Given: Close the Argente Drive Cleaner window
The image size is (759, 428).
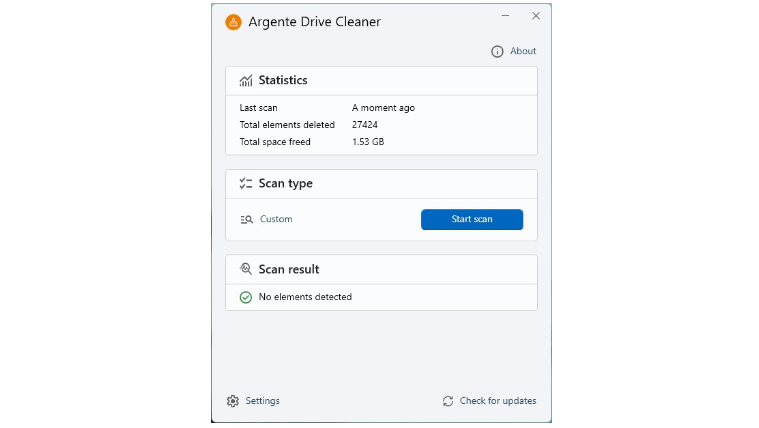Looking at the screenshot, I should 536,16.
